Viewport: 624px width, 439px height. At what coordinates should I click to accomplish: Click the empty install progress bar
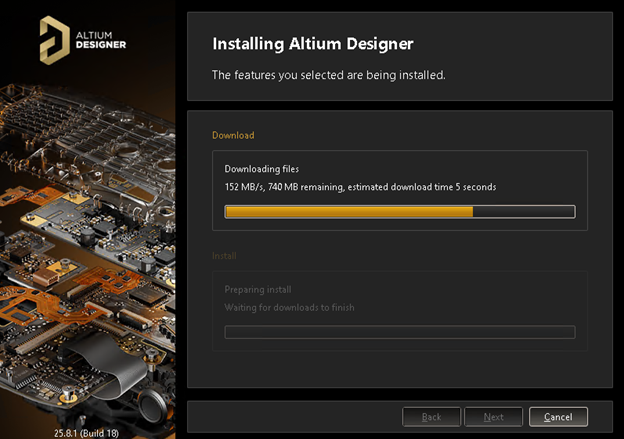coord(399,332)
